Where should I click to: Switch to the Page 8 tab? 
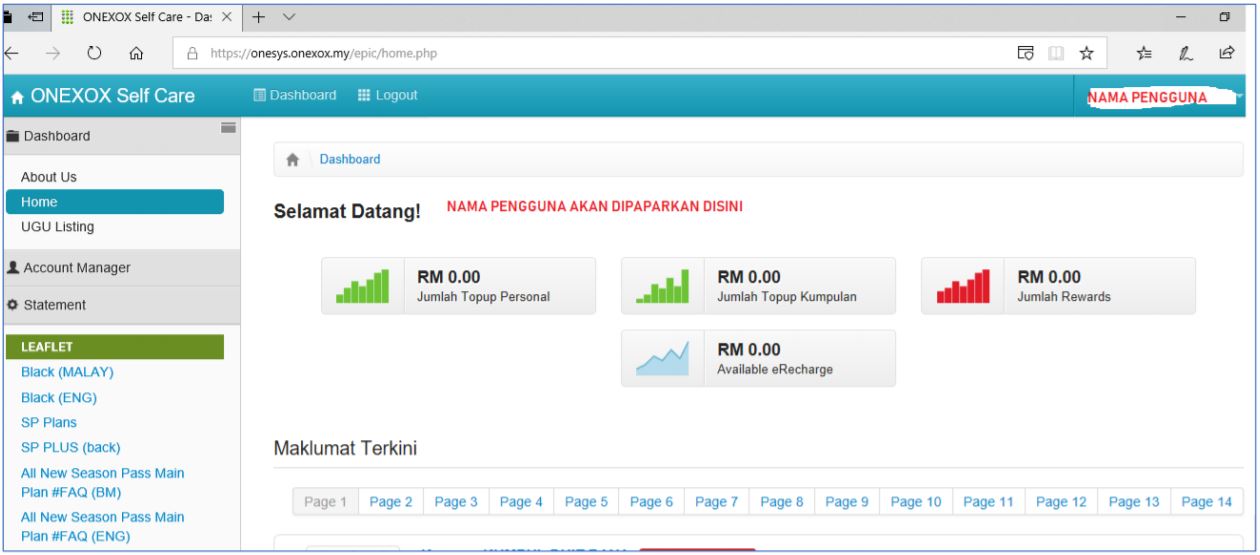click(x=782, y=502)
